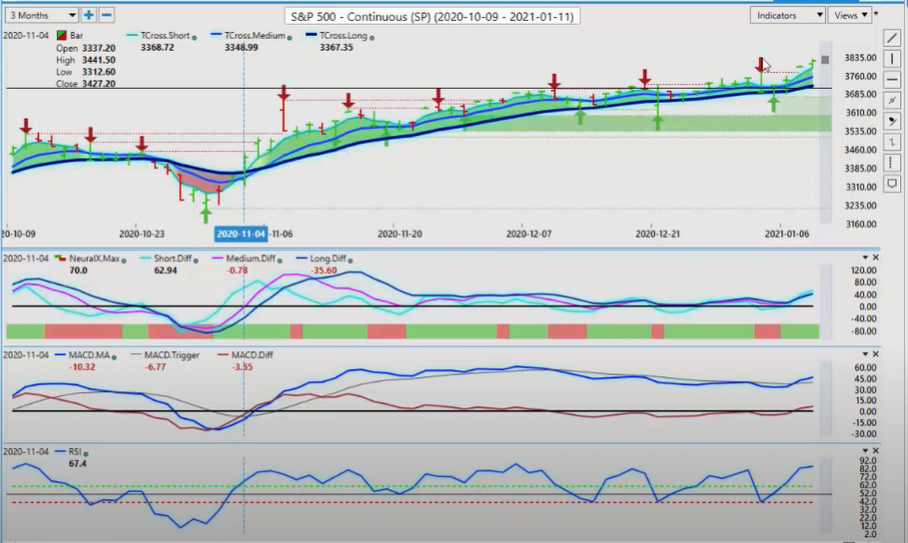The height and width of the screenshot is (543, 908).
Task: Zoom out with the minus button
Action: 107,15
